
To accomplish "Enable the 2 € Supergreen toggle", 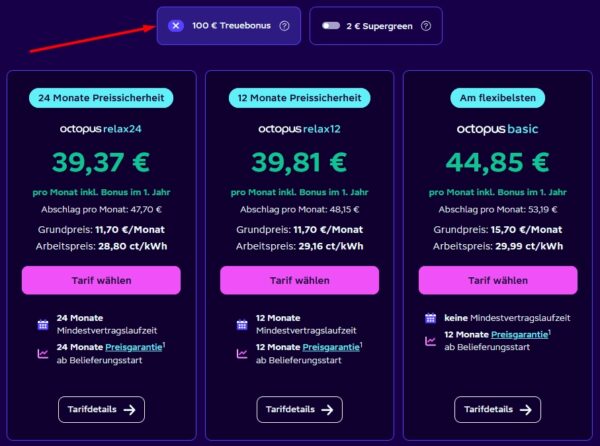I will tap(329, 25).
